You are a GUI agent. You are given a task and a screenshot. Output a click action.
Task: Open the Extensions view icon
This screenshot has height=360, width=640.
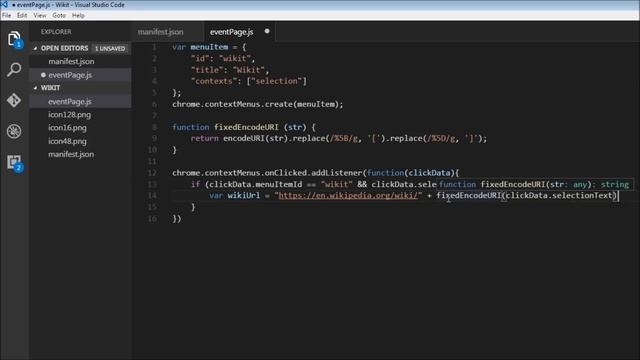coord(14,162)
